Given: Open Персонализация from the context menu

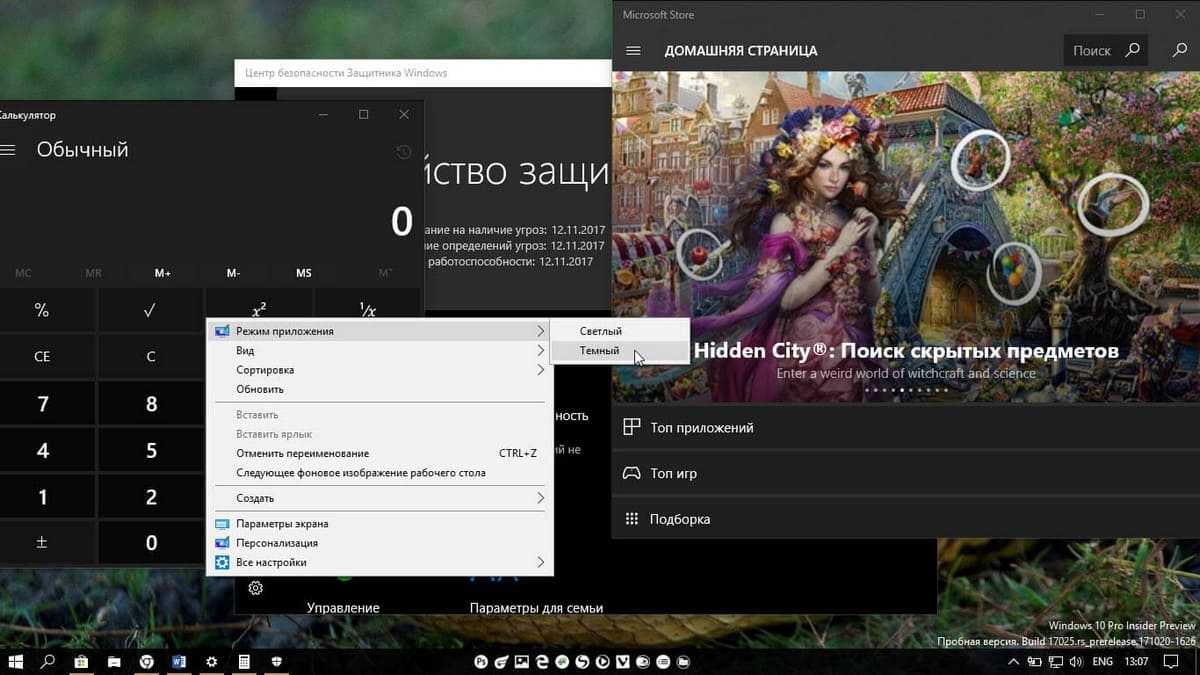Looking at the screenshot, I should point(277,543).
